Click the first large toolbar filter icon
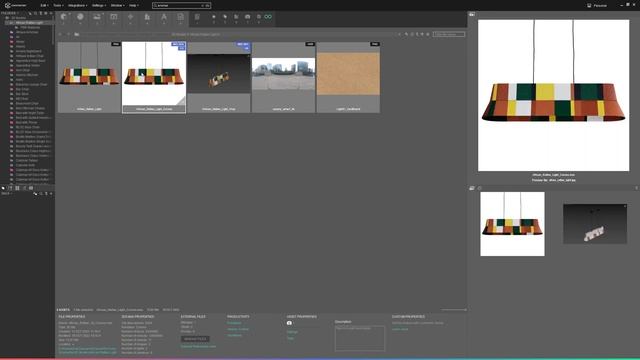 pos(63,17)
